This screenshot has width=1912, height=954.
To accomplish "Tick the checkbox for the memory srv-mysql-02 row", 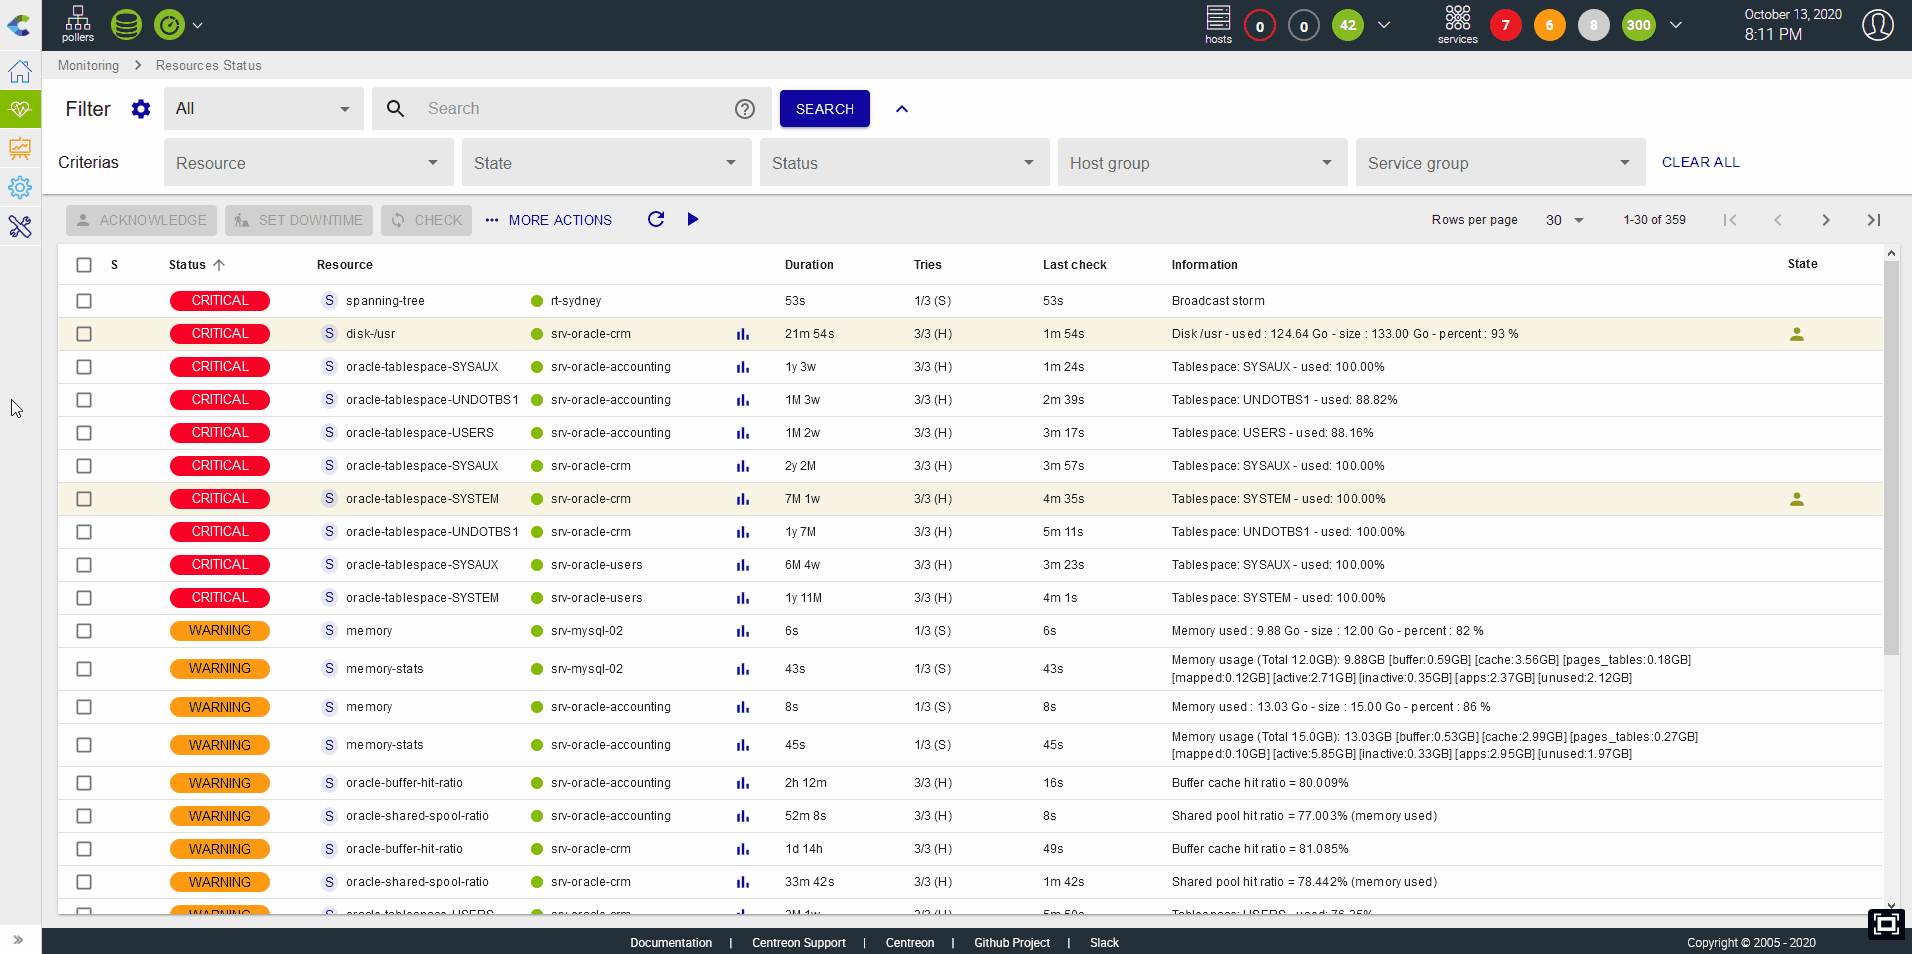I will (84, 631).
